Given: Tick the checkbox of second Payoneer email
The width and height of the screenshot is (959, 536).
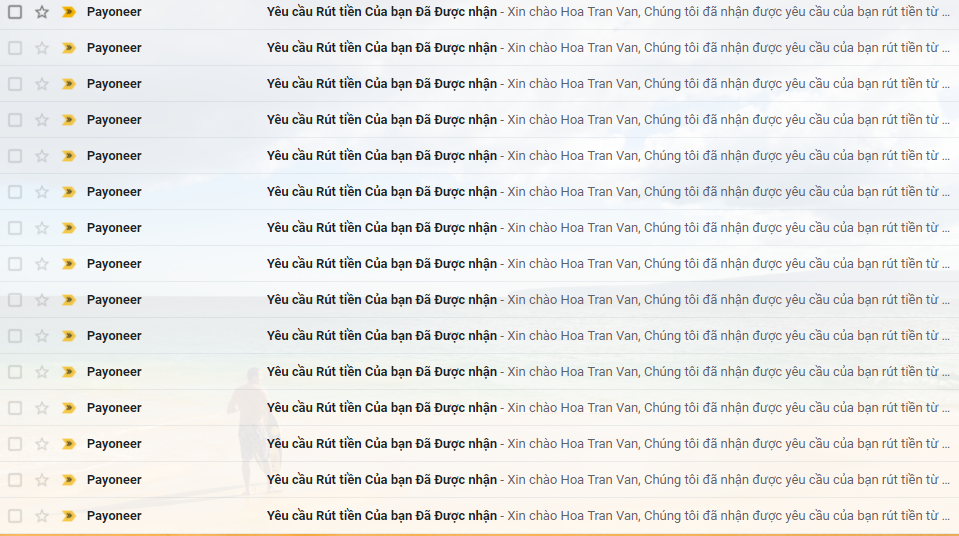Looking at the screenshot, I should [15, 48].
